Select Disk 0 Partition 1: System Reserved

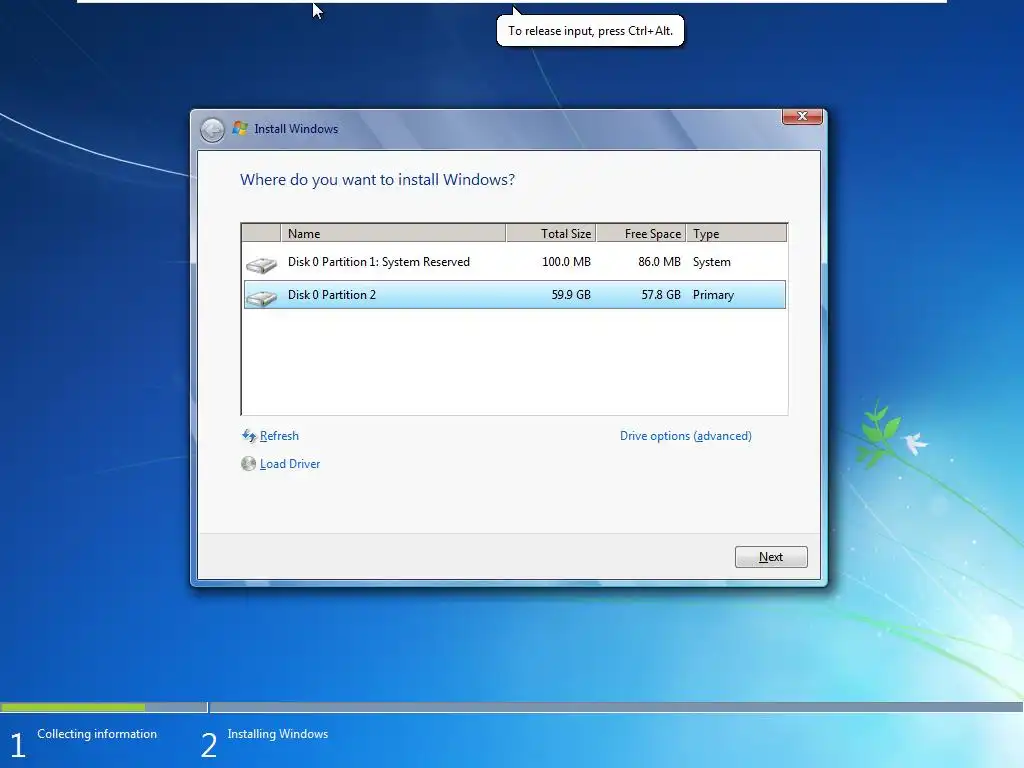click(x=515, y=262)
